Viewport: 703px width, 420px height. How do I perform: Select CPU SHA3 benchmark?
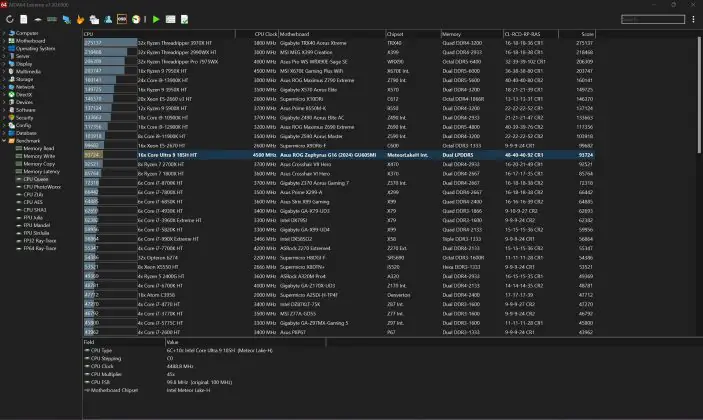point(35,210)
